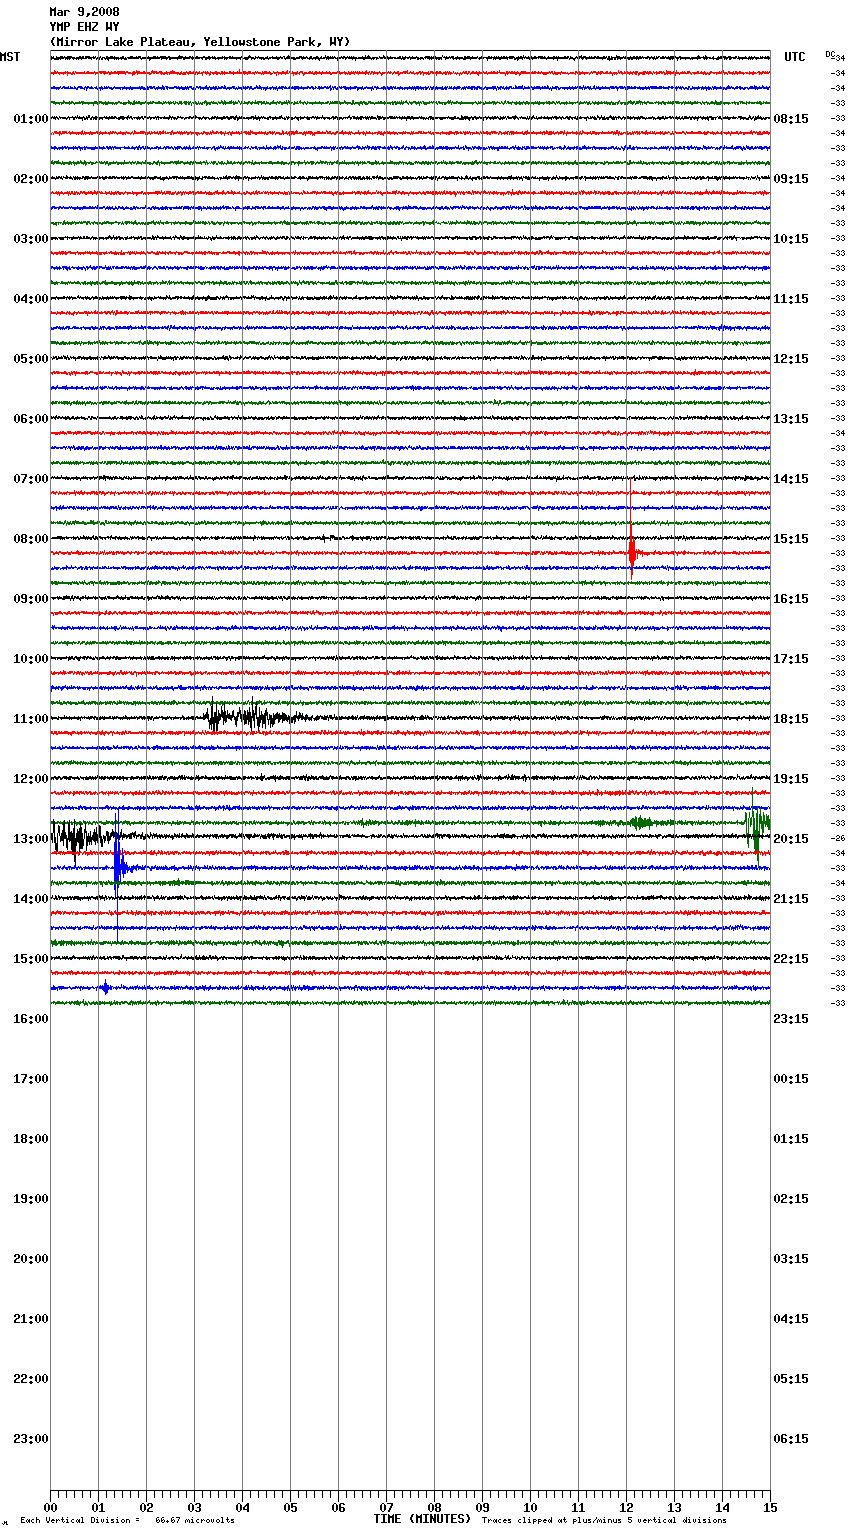The image size is (850, 1534).
Task: Click the 16:00 MST time label
Action: 30,1018
